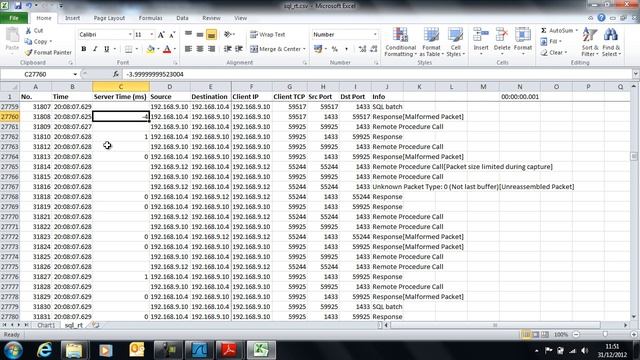Open Internet Explorer from taskbar
Viewport: 640px width, 360px height.
tap(44, 350)
